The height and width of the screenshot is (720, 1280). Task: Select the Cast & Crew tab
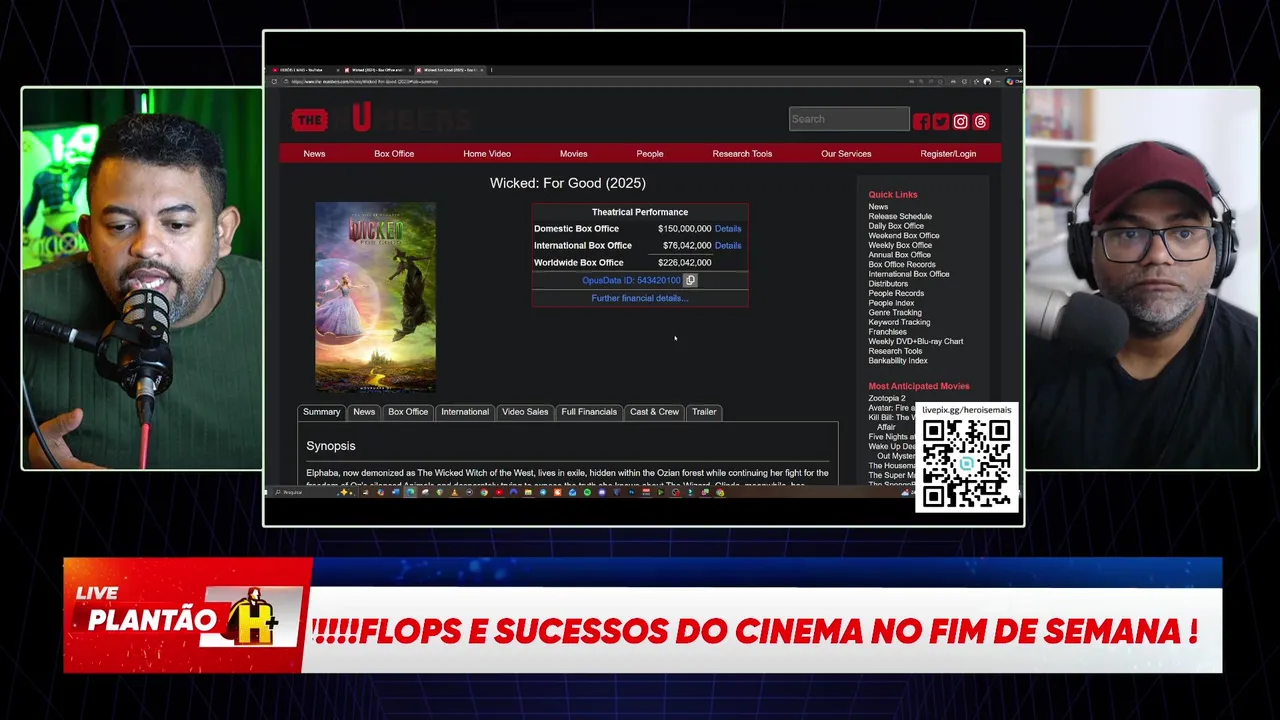point(654,412)
